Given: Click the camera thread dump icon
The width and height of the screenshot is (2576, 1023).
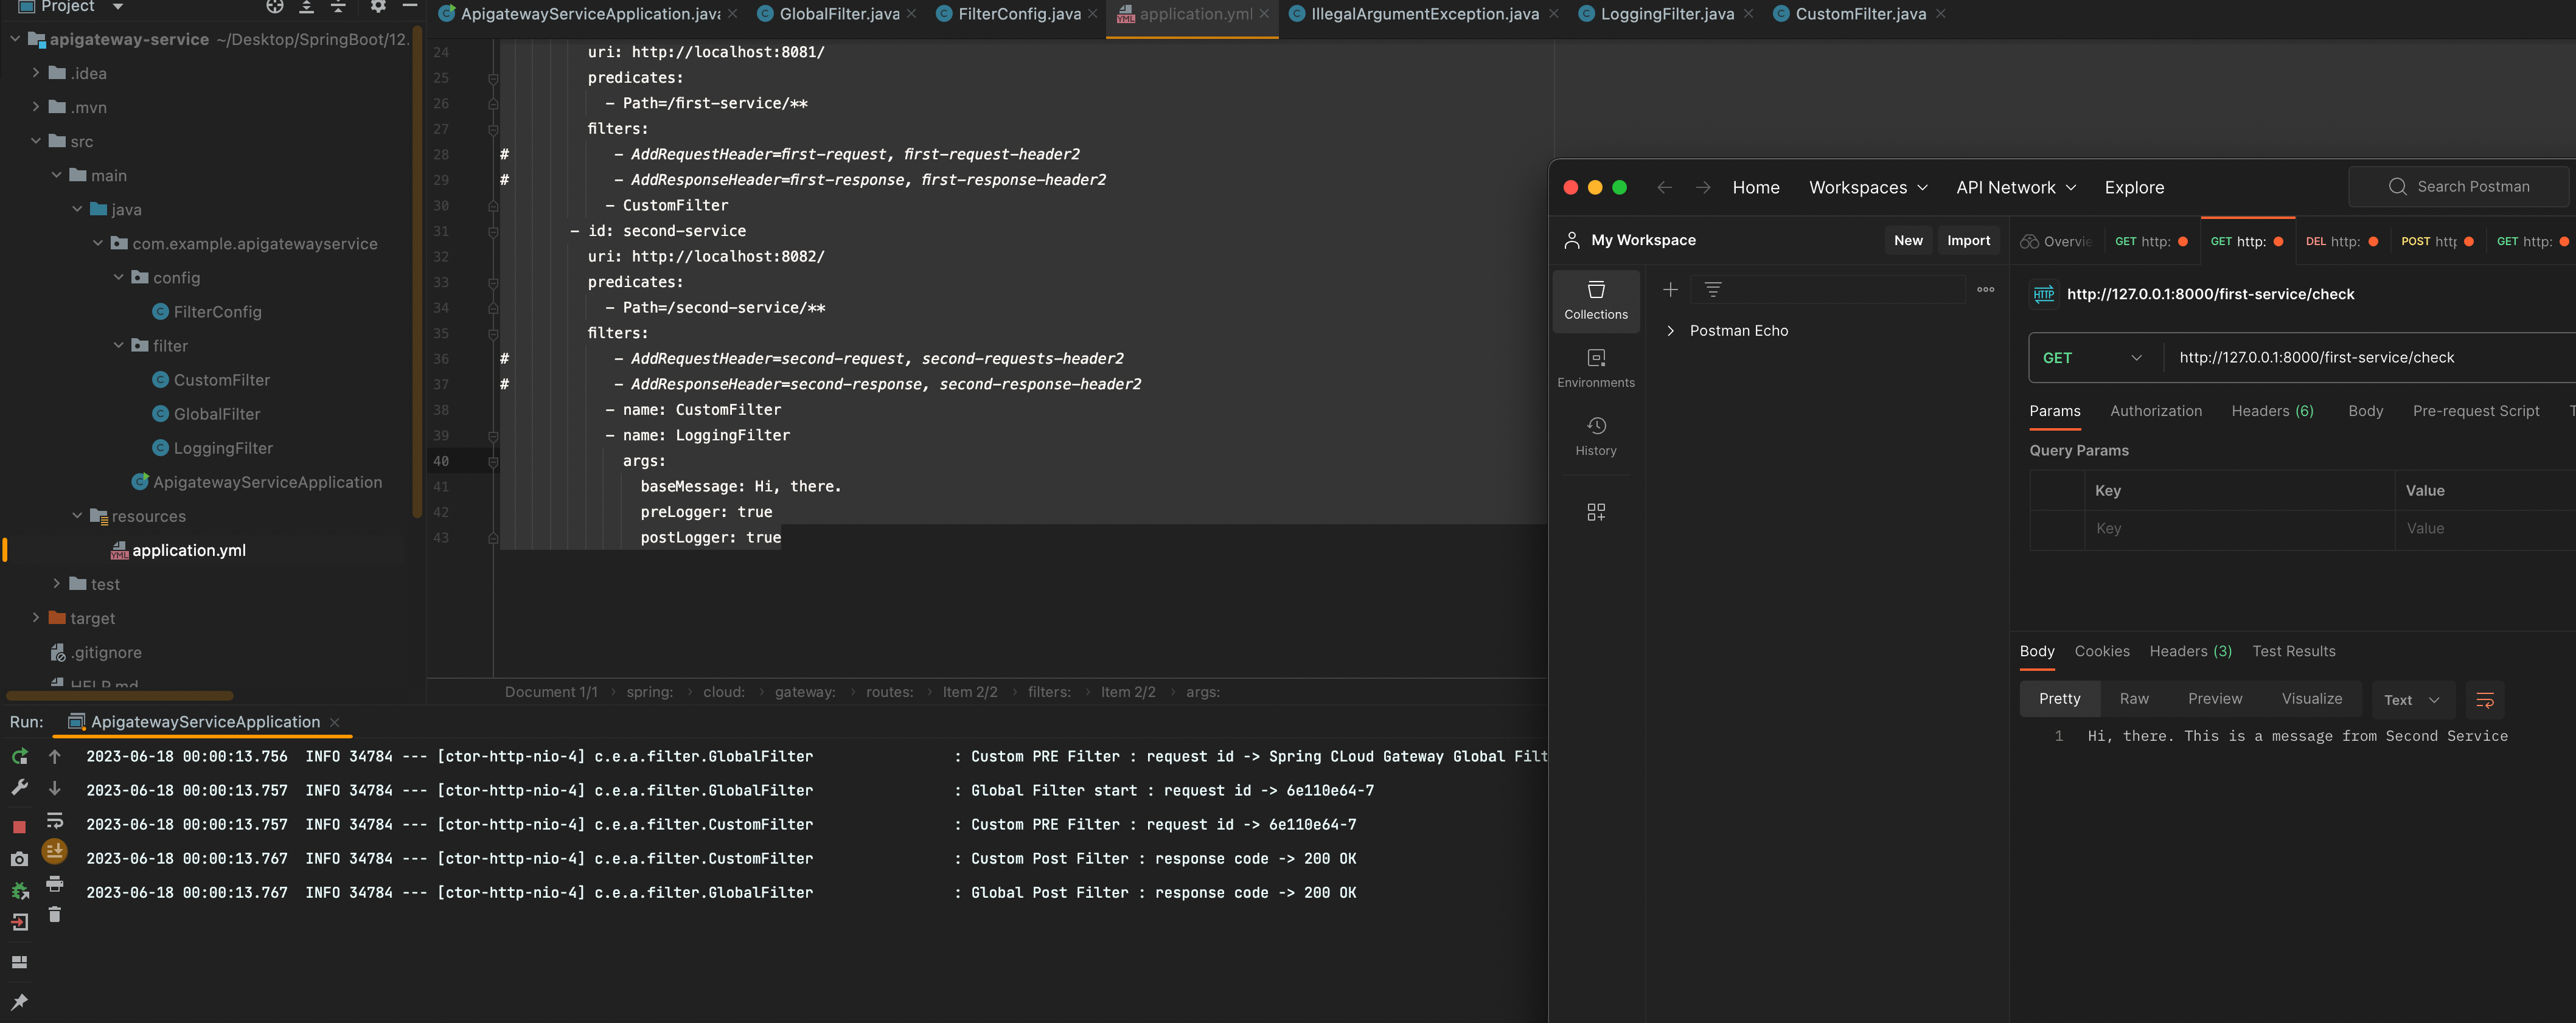Looking at the screenshot, I should 19,859.
